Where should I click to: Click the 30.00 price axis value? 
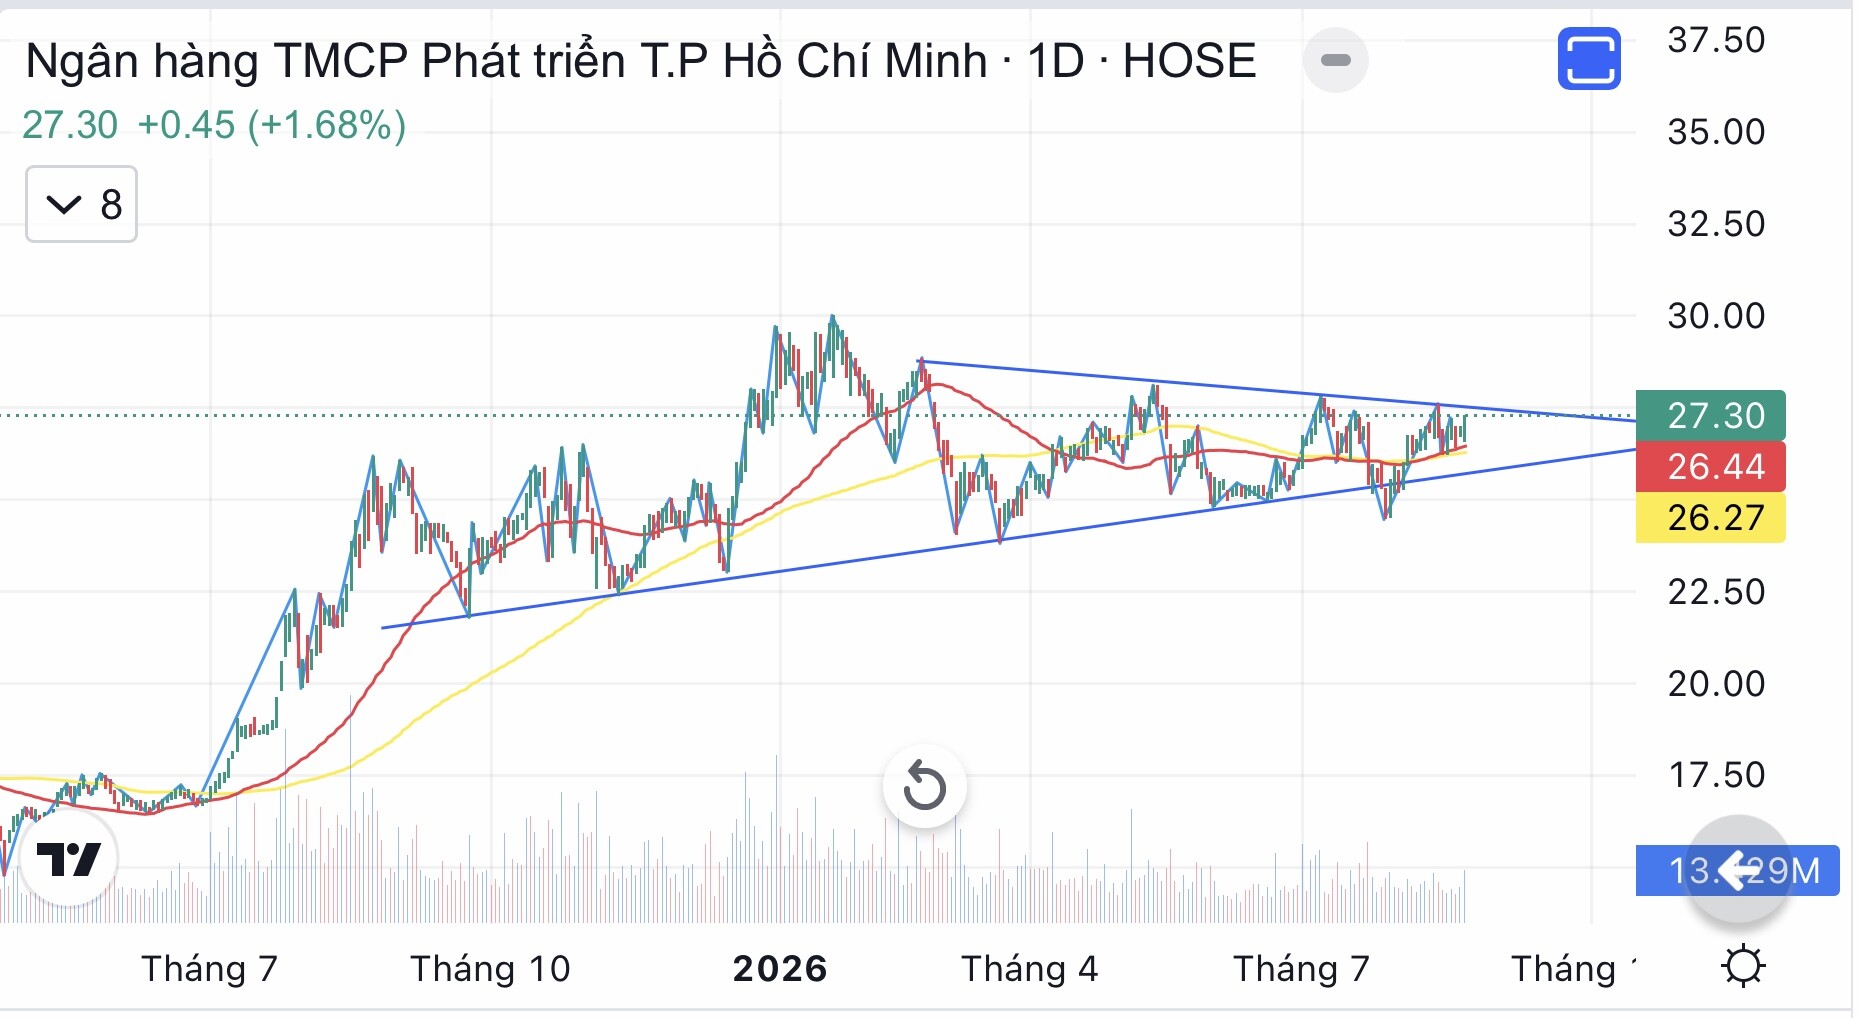coord(1716,316)
